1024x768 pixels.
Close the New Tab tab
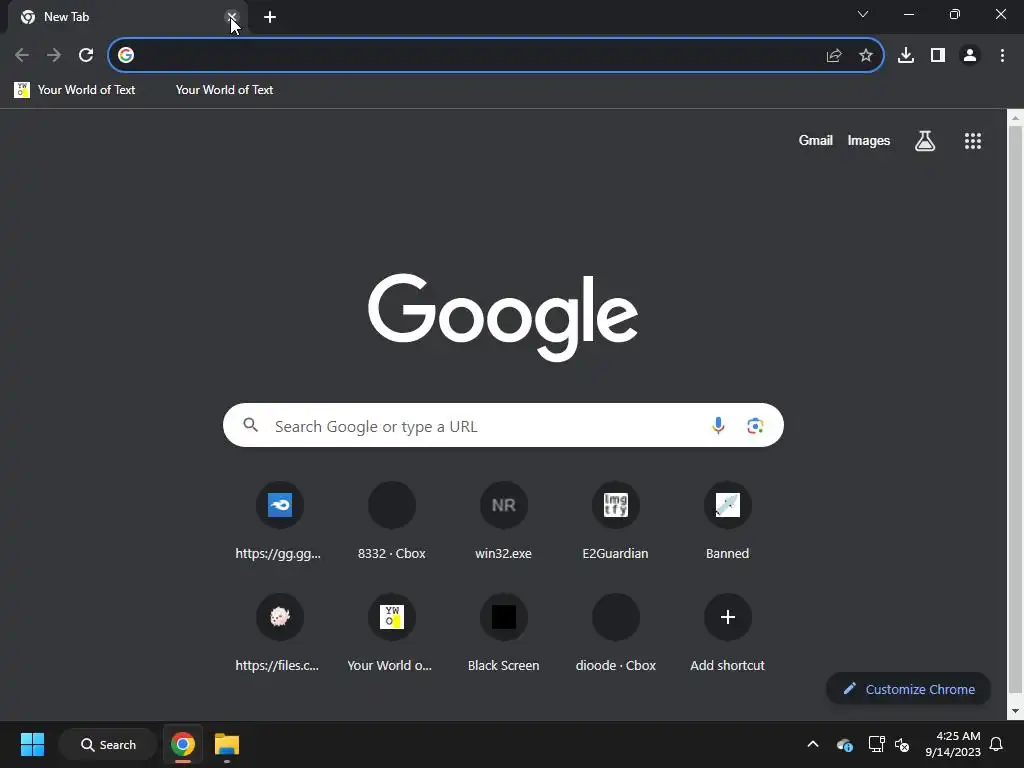pyautogui.click(x=232, y=17)
